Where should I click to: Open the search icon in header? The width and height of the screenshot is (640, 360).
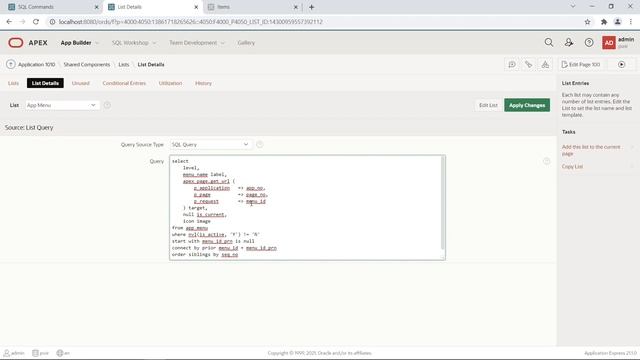[549, 42]
